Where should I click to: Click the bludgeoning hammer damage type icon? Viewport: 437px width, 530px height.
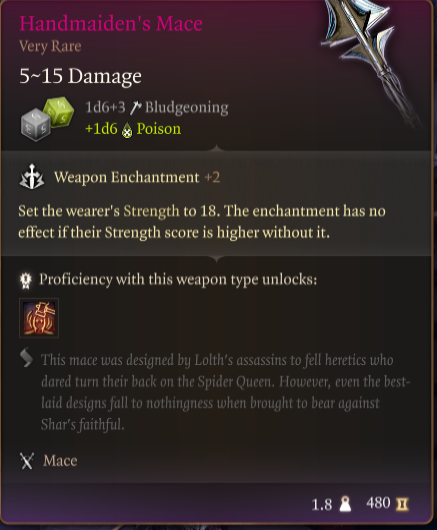tap(135, 107)
